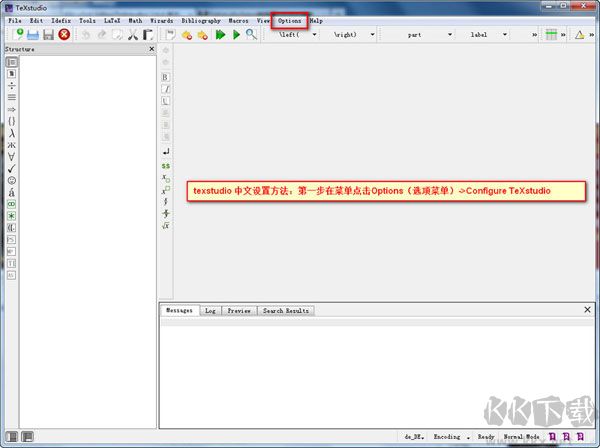Toggle the side panel with the bottom-left icon
Viewport: 600px width, 448px height.
tap(12, 436)
